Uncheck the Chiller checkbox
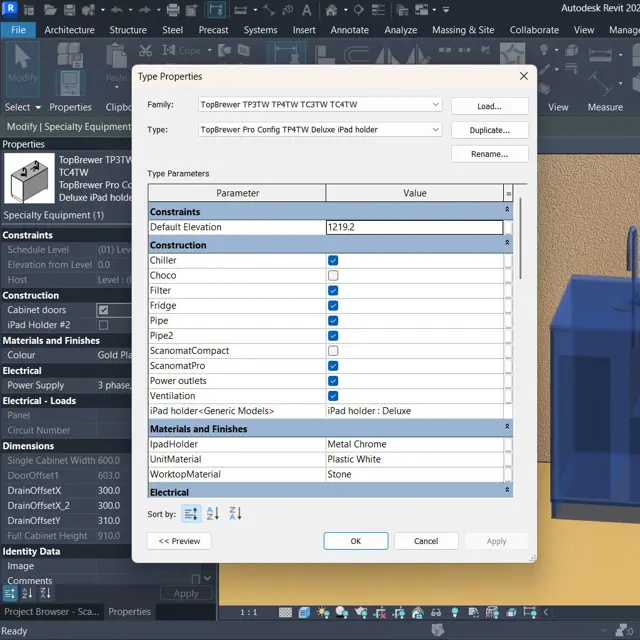Viewport: 640px width, 640px height. point(333,260)
